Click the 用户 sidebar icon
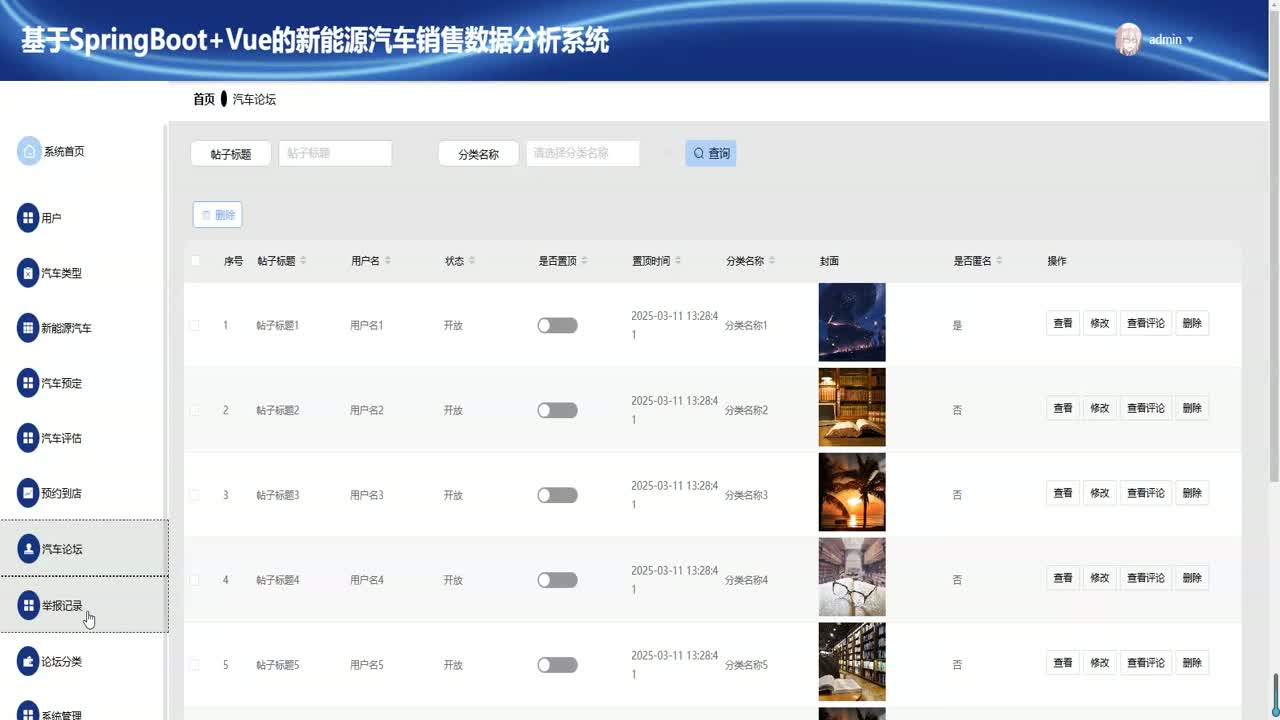This screenshot has width=1280, height=720. pyautogui.click(x=28, y=217)
